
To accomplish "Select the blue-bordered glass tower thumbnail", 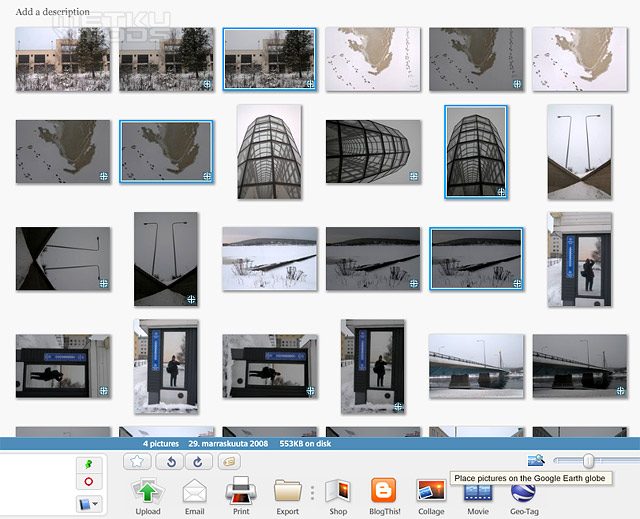I will (476, 152).
